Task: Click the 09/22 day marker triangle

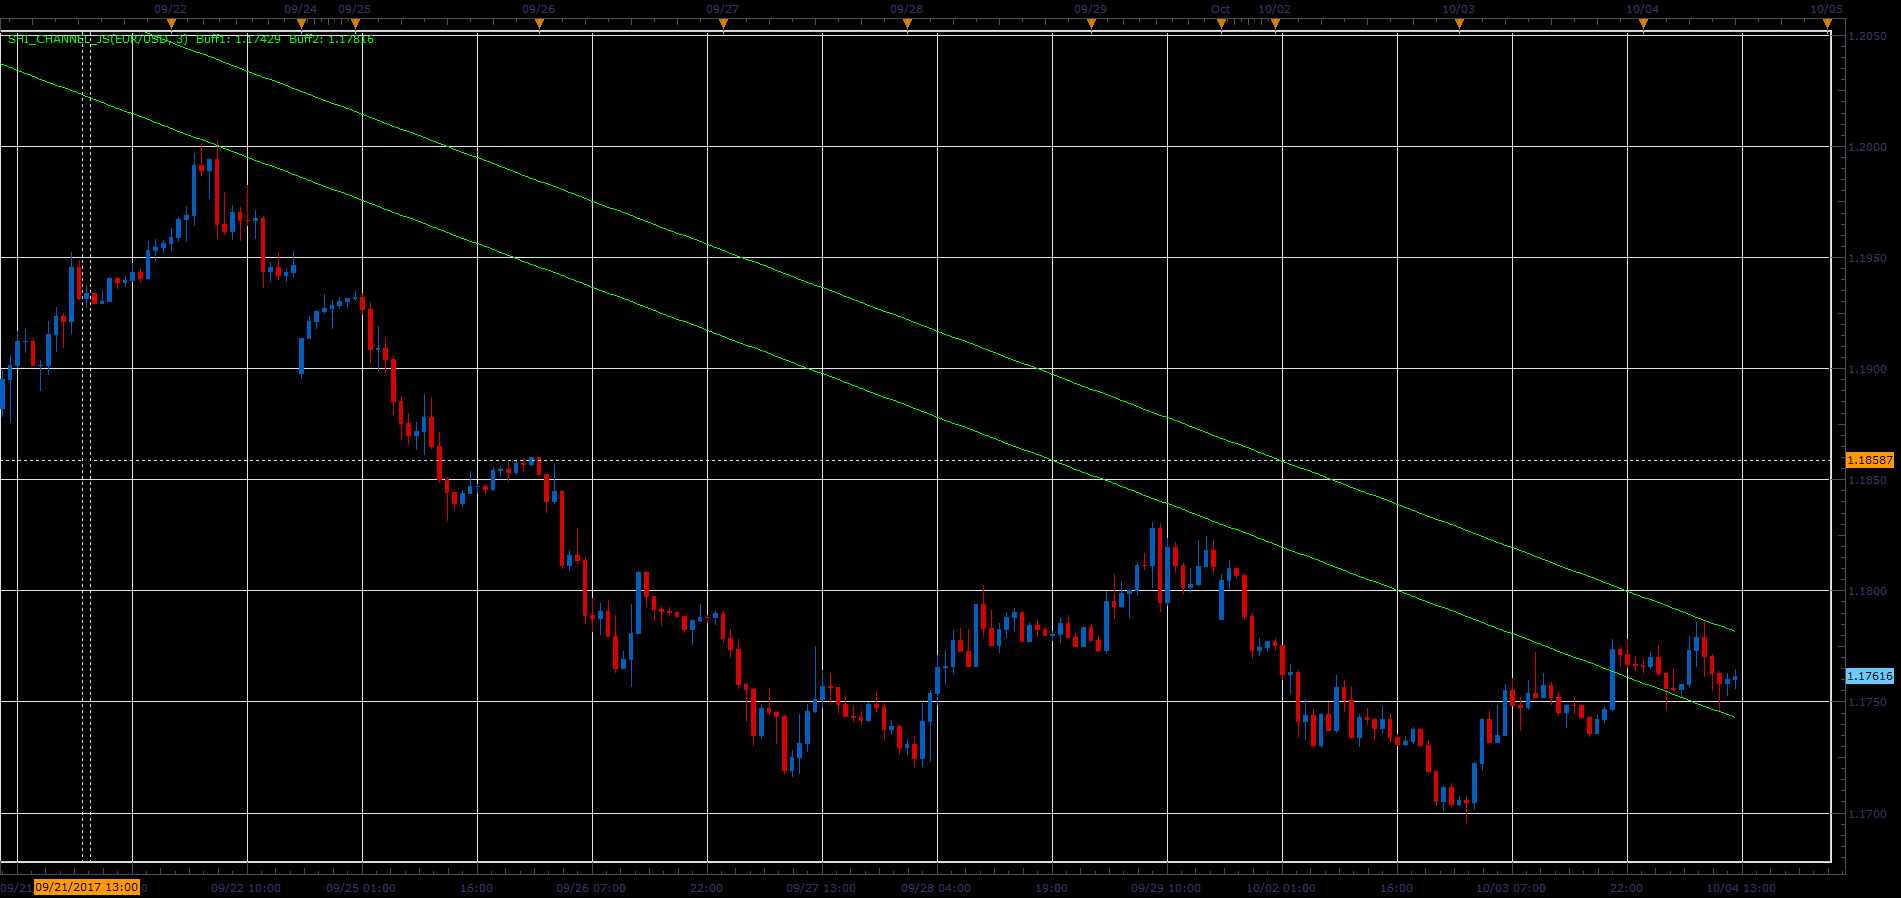Action: 171,24
